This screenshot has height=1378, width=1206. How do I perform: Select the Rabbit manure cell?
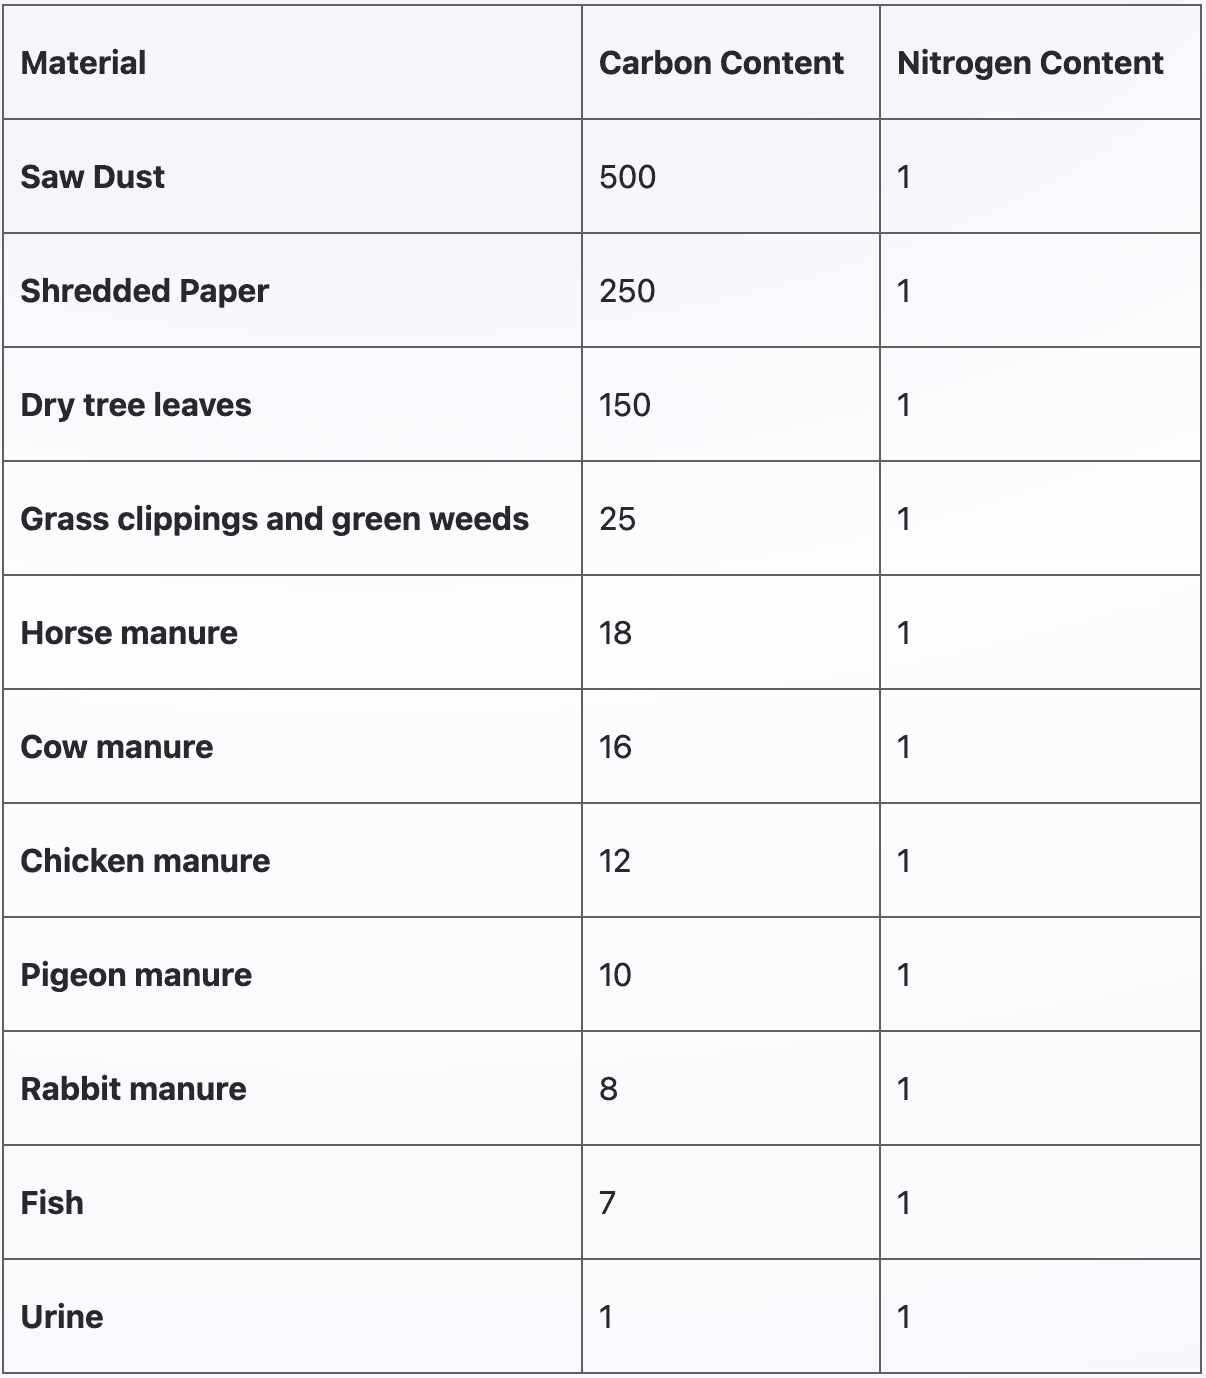[133, 1089]
